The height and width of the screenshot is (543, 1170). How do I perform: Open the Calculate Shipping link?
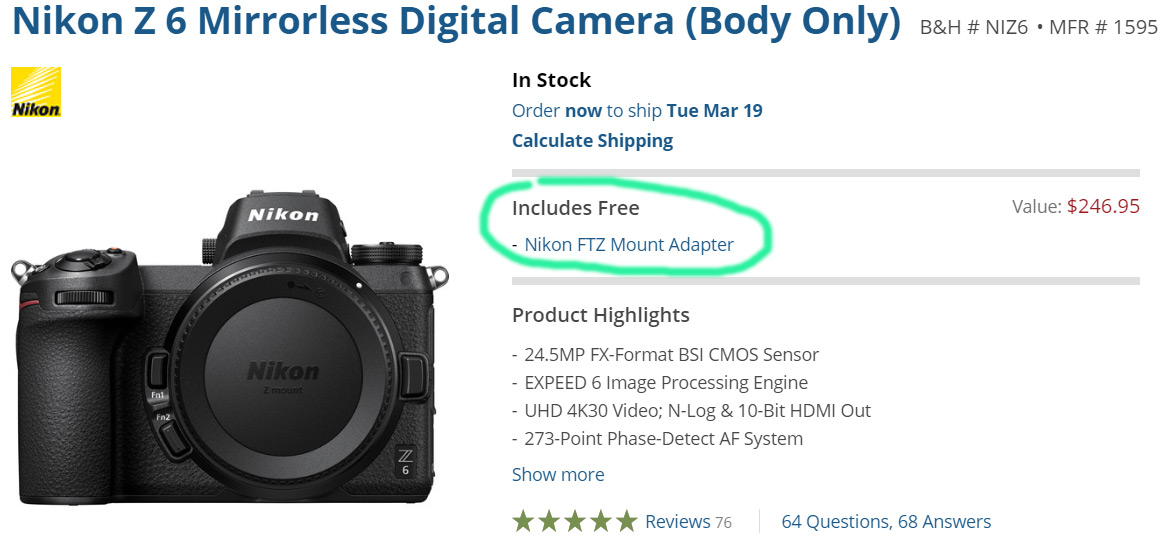pos(592,141)
